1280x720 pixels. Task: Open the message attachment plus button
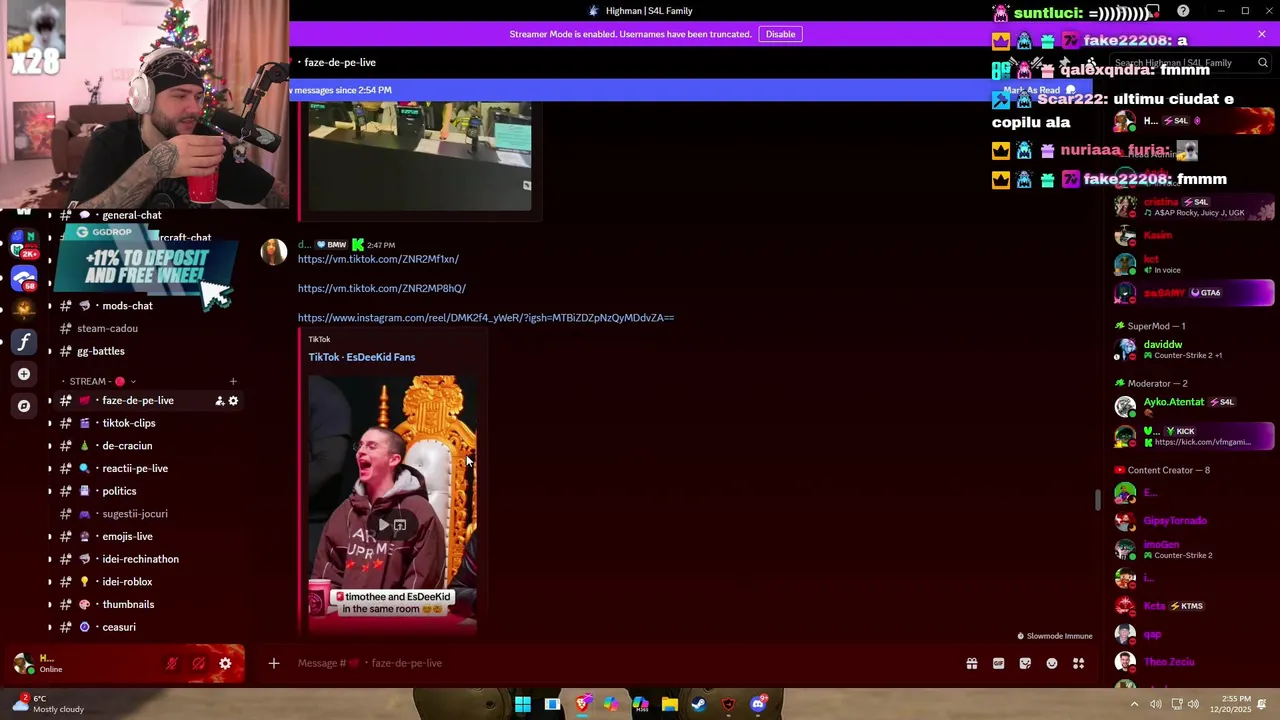273,663
